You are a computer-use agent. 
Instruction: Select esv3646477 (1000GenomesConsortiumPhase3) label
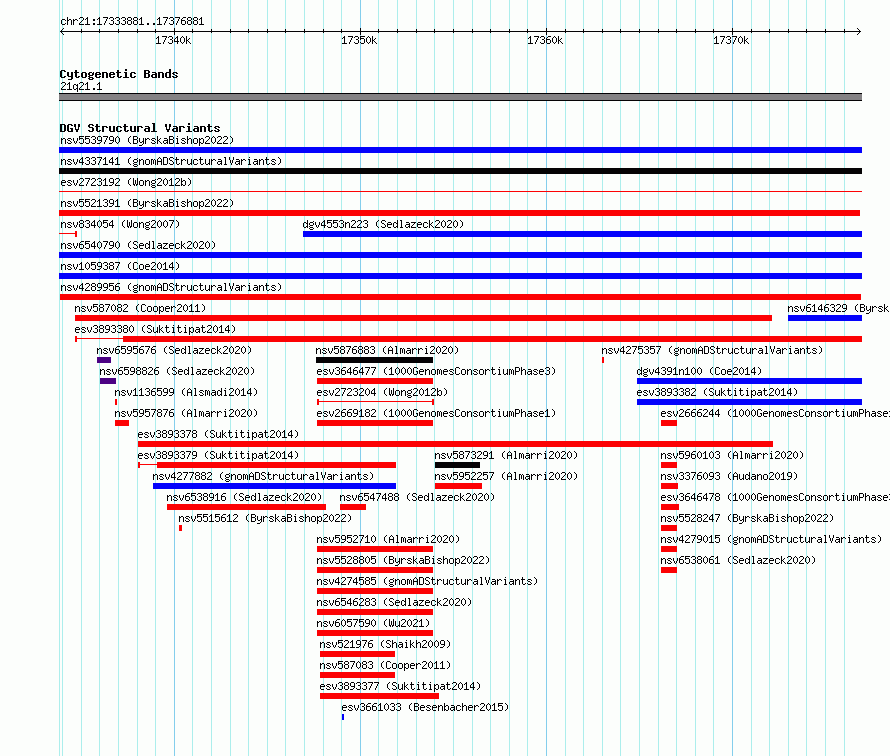[x=436, y=371]
